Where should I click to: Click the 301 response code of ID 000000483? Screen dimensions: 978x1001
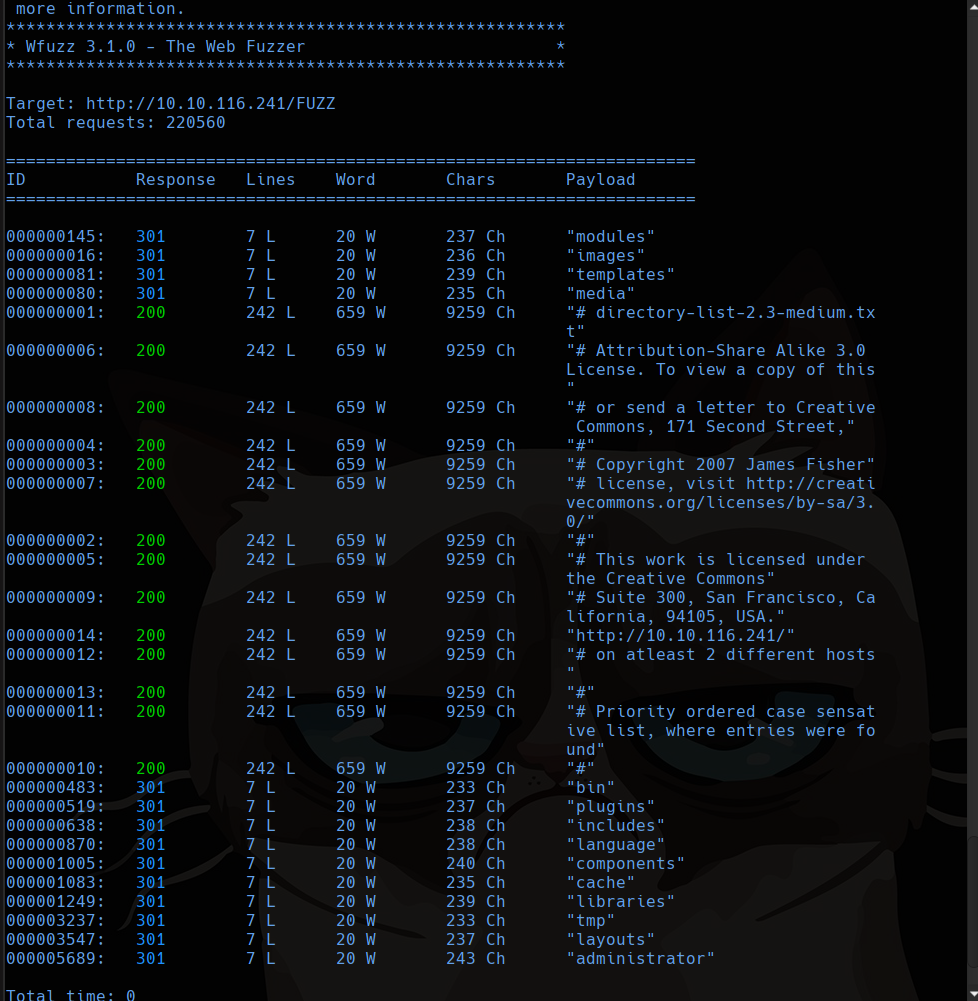pyautogui.click(x=151, y=787)
